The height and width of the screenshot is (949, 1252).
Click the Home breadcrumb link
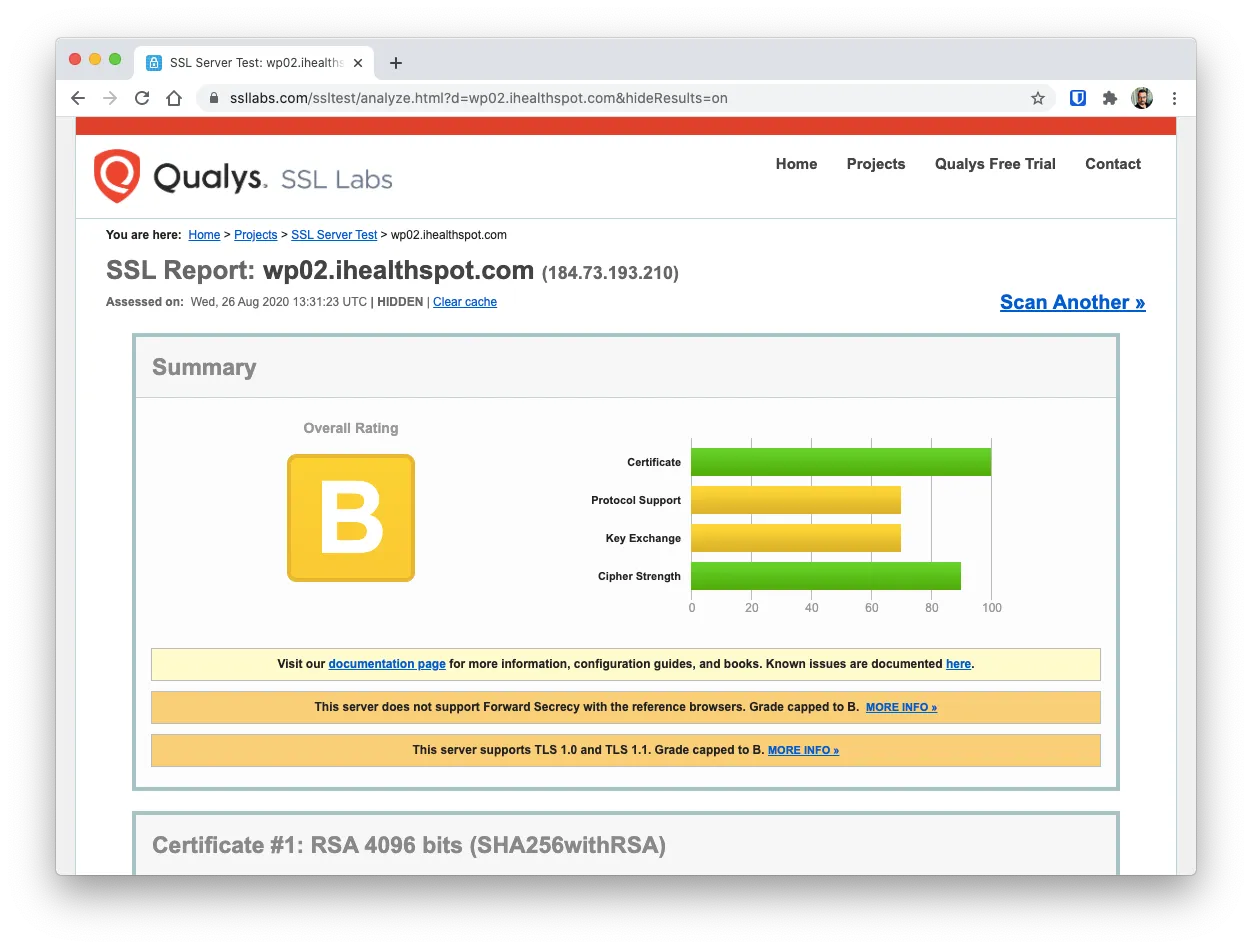pyautogui.click(x=204, y=235)
